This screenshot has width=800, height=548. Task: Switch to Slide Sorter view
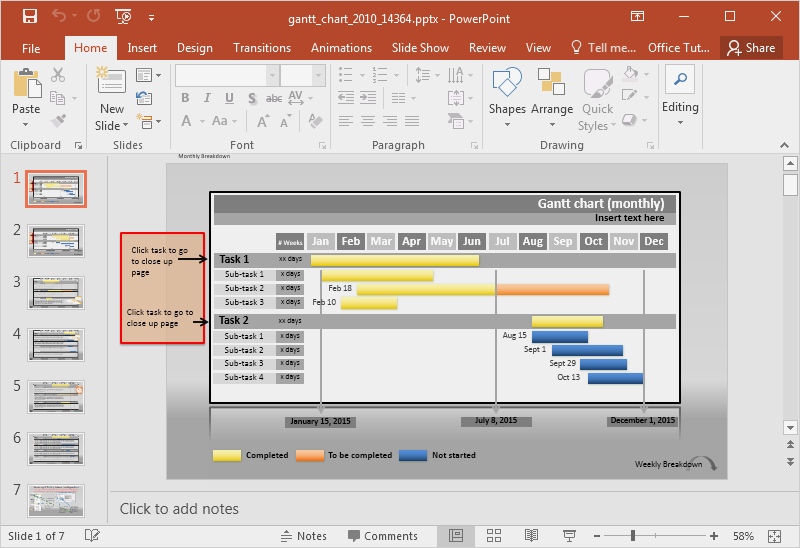pos(494,536)
